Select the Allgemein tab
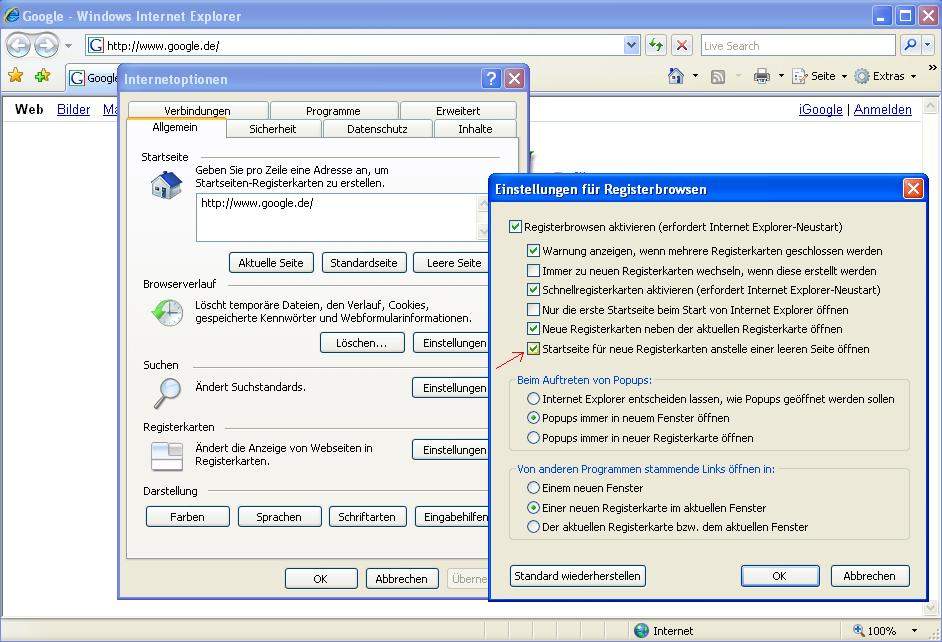 pyautogui.click(x=175, y=127)
